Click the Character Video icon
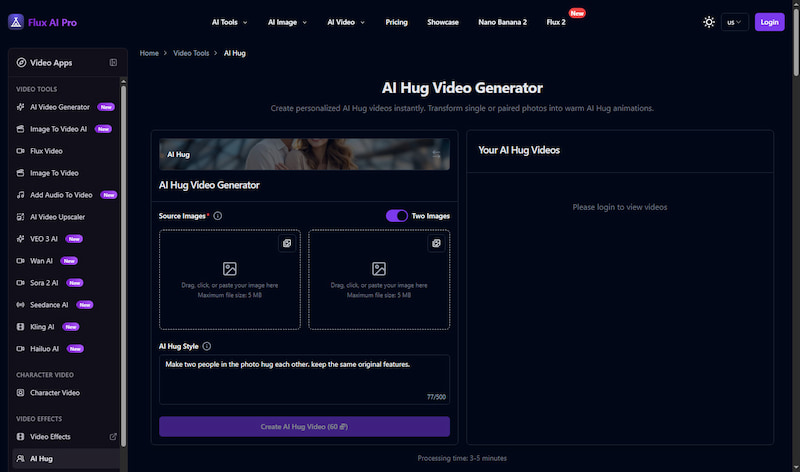Image resolution: width=800 pixels, height=472 pixels. click(20, 393)
